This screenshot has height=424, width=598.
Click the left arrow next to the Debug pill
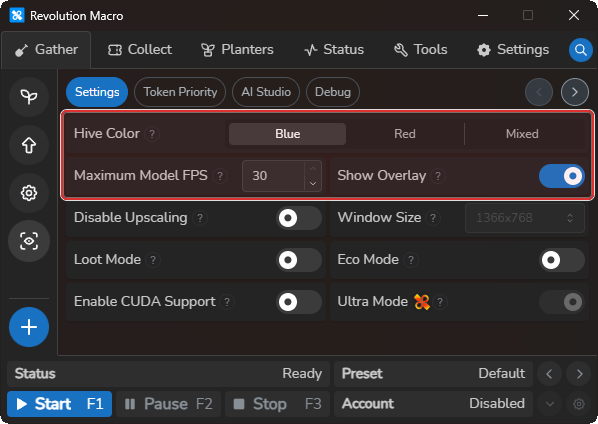click(539, 92)
